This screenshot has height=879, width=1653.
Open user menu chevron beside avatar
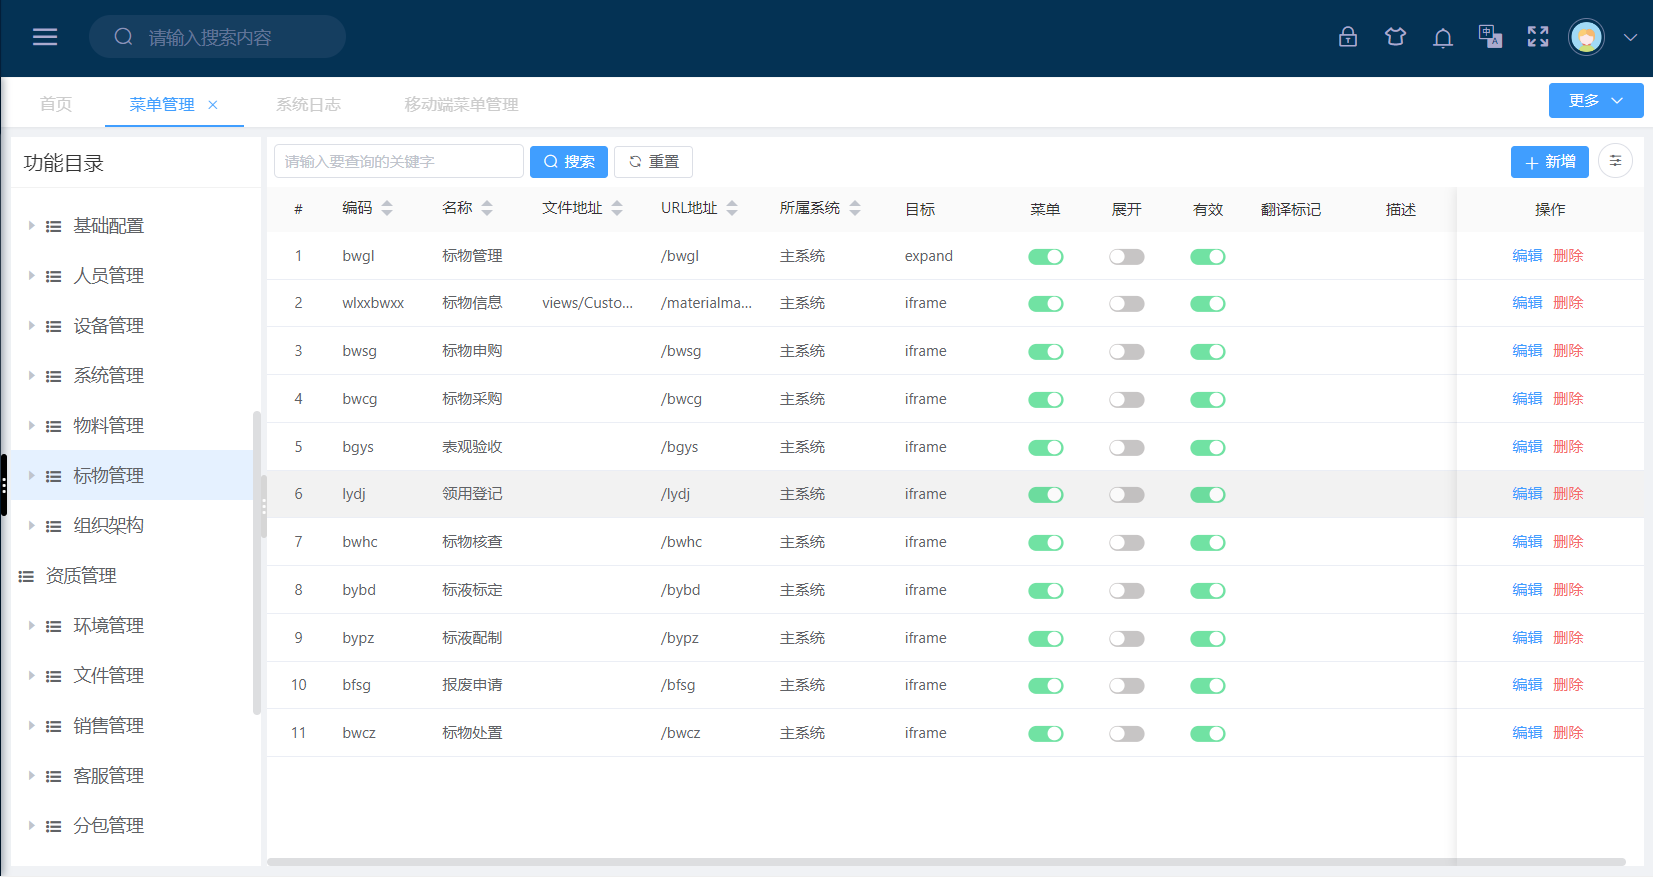pyautogui.click(x=1630, y=38)
